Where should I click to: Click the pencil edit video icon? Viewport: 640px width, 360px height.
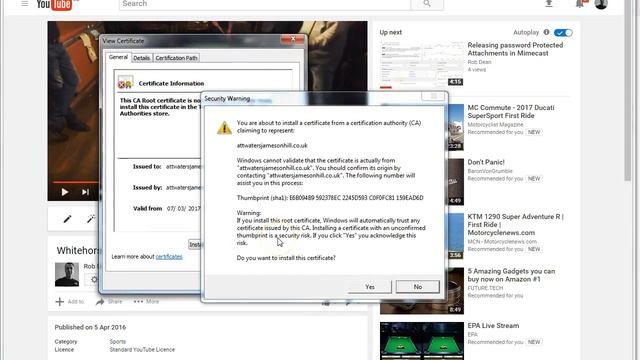click(x=67, y=219)
